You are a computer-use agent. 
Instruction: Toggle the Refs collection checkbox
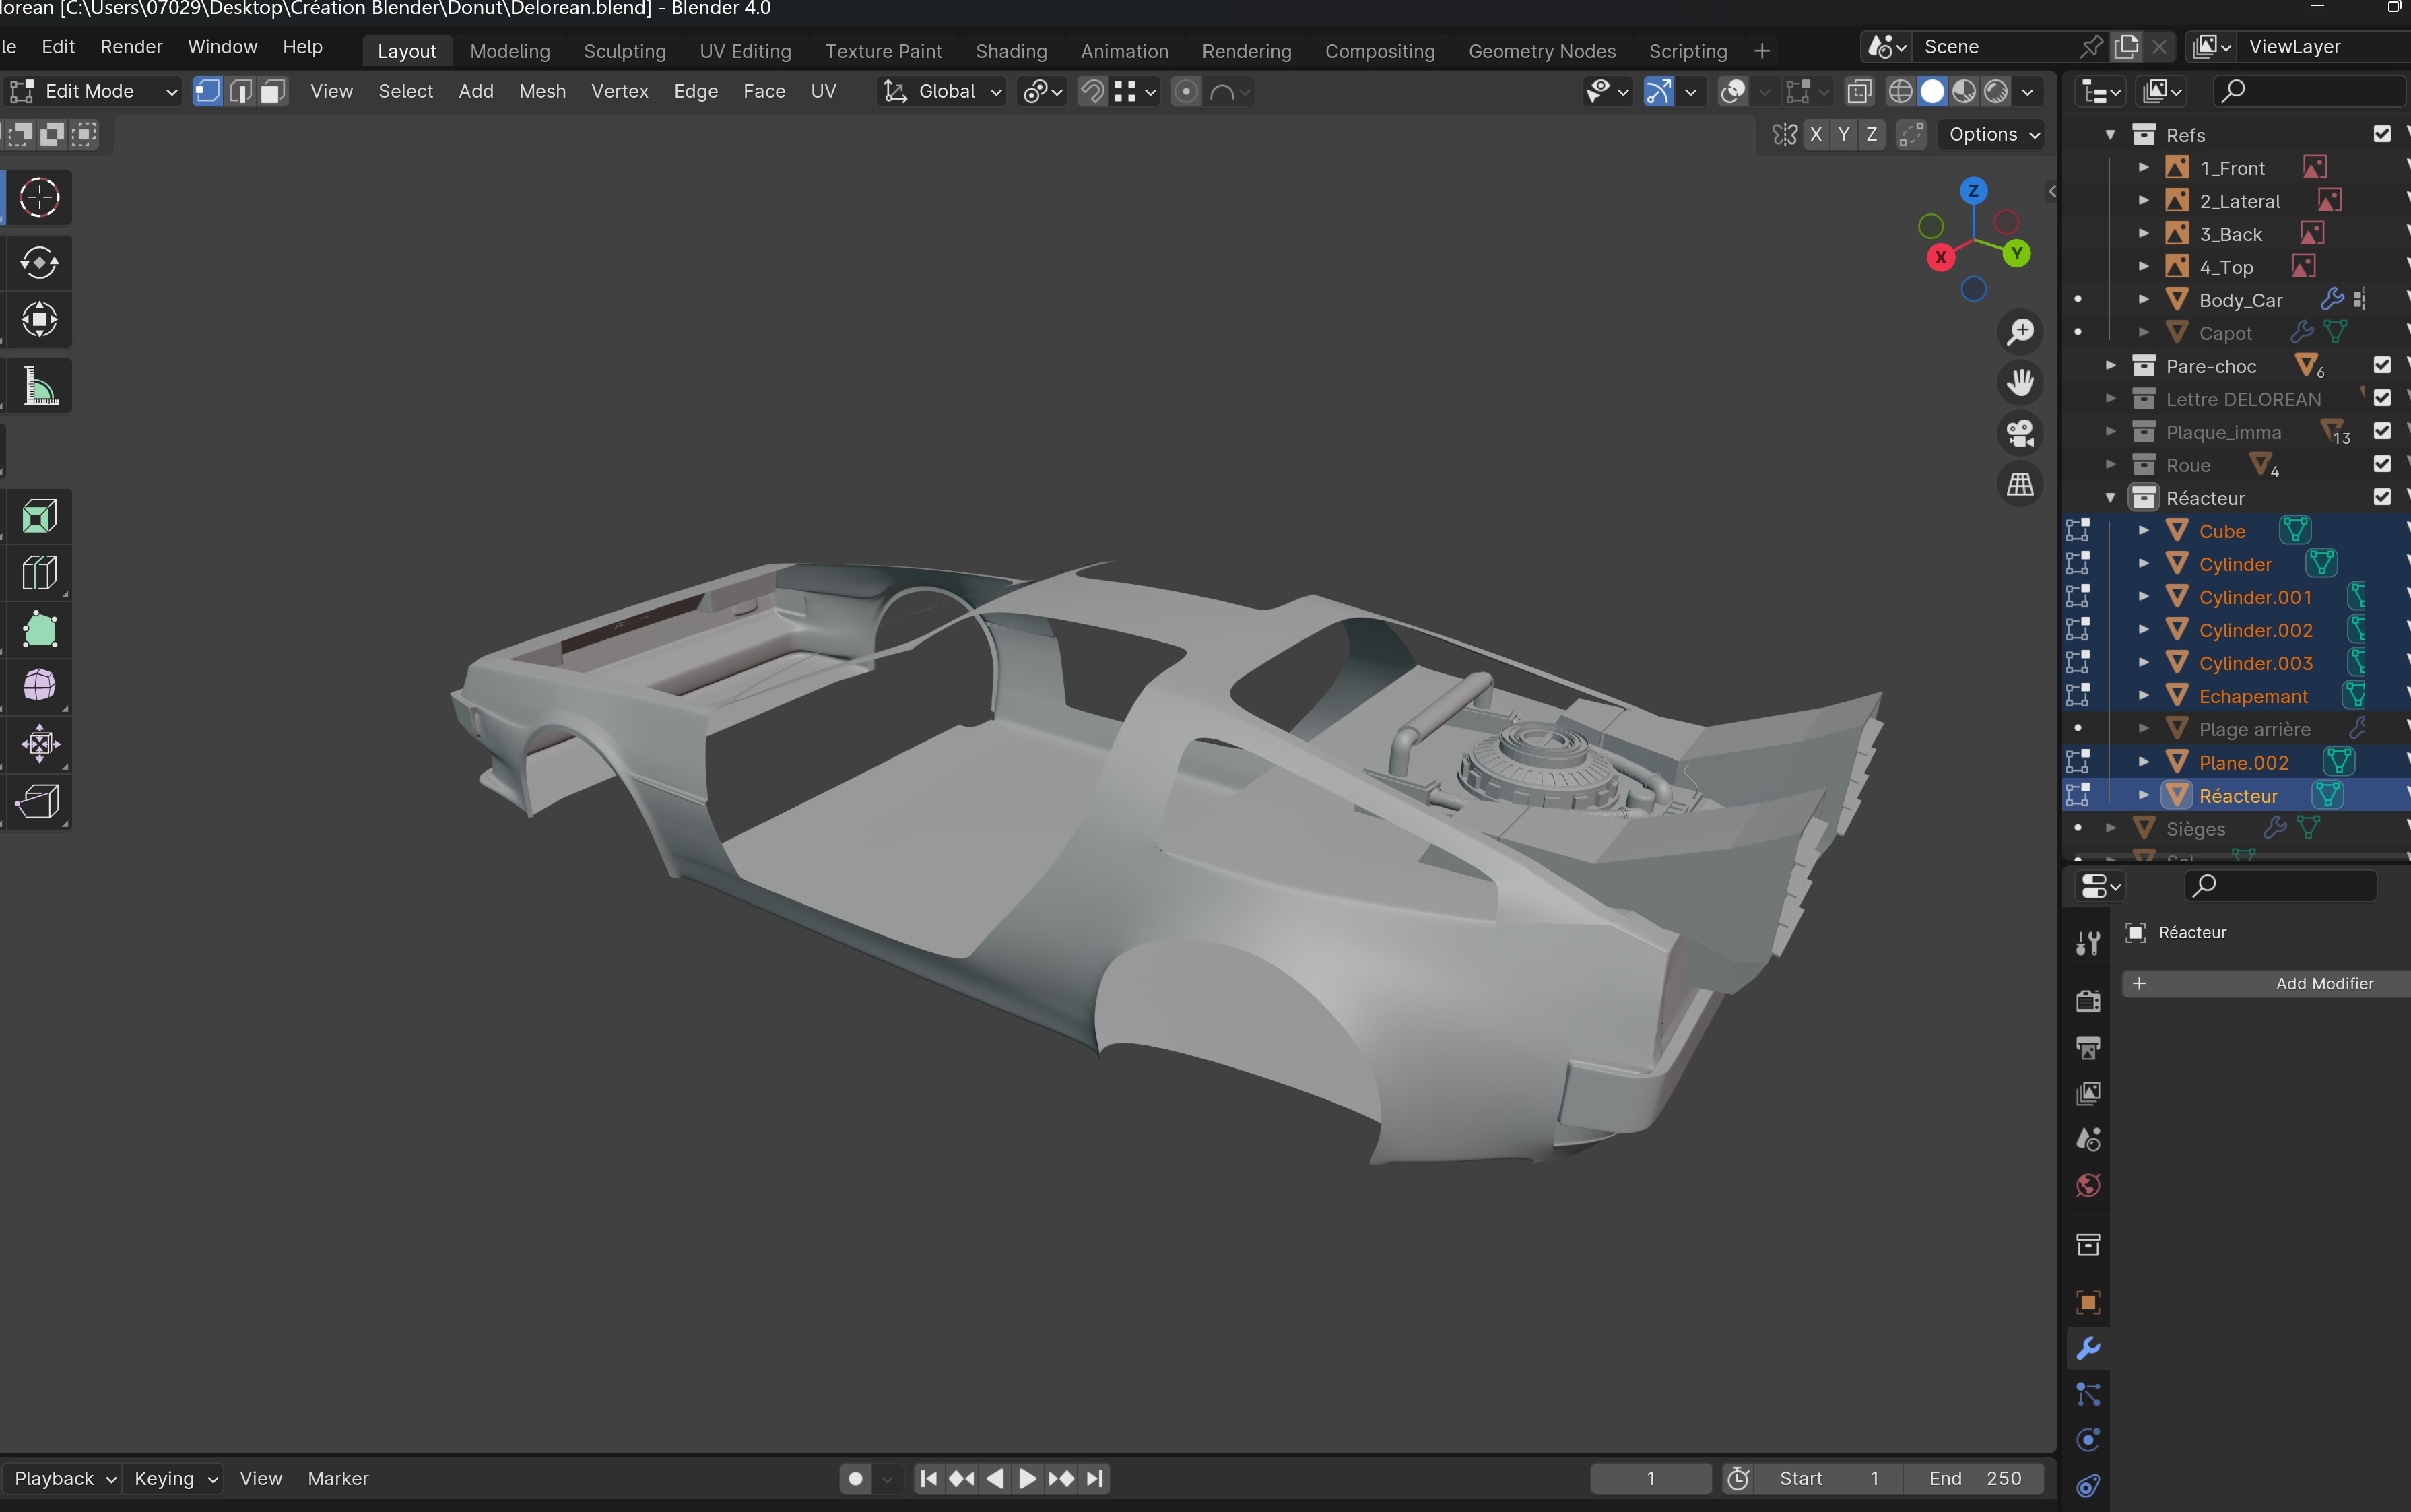click(2382, 134)
